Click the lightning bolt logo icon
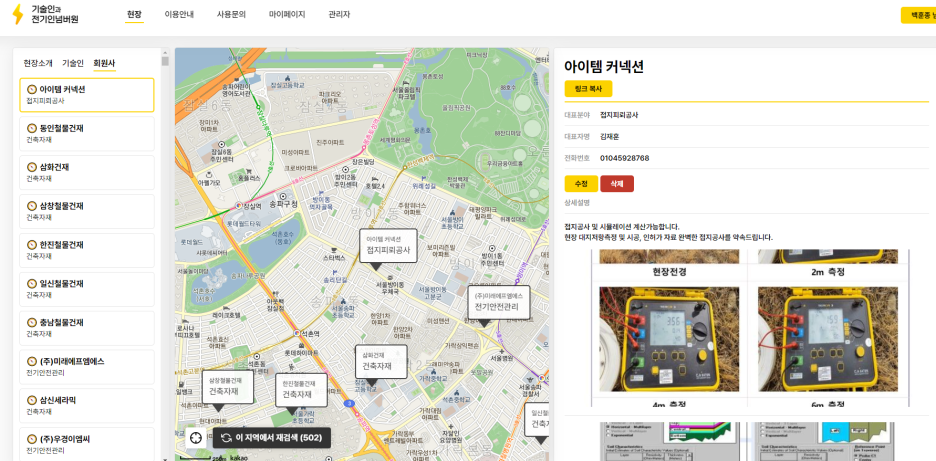The image size is (936, 461). click(x=18, y=14)
